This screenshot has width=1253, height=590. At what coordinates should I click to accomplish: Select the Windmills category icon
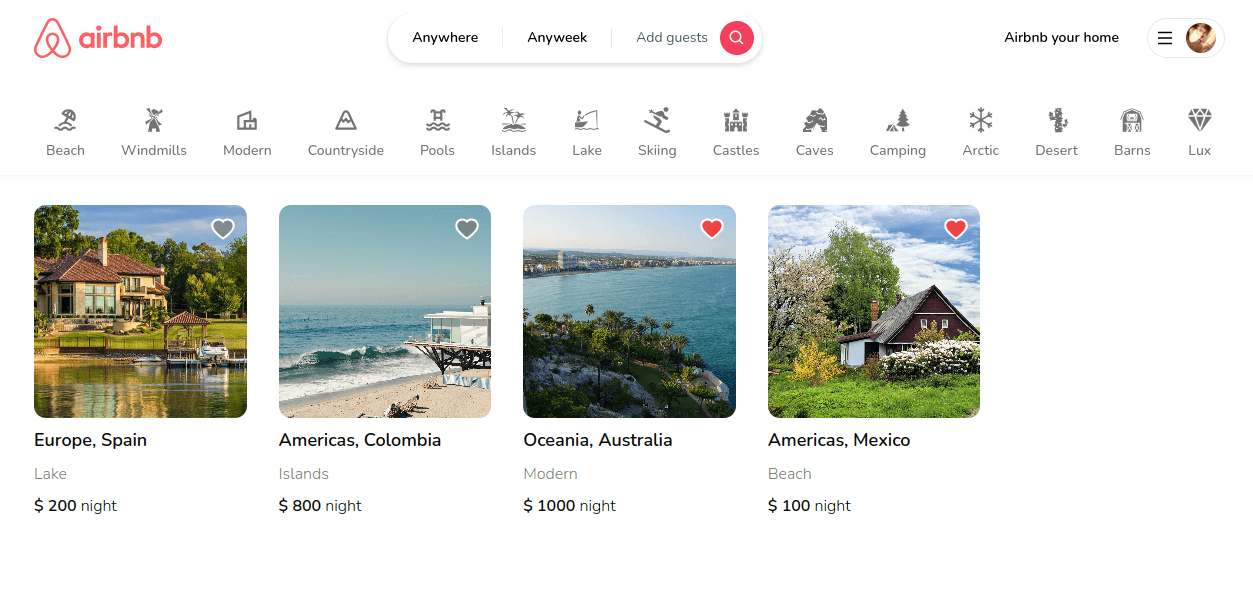pyautogui.click(x=154, y=120)
